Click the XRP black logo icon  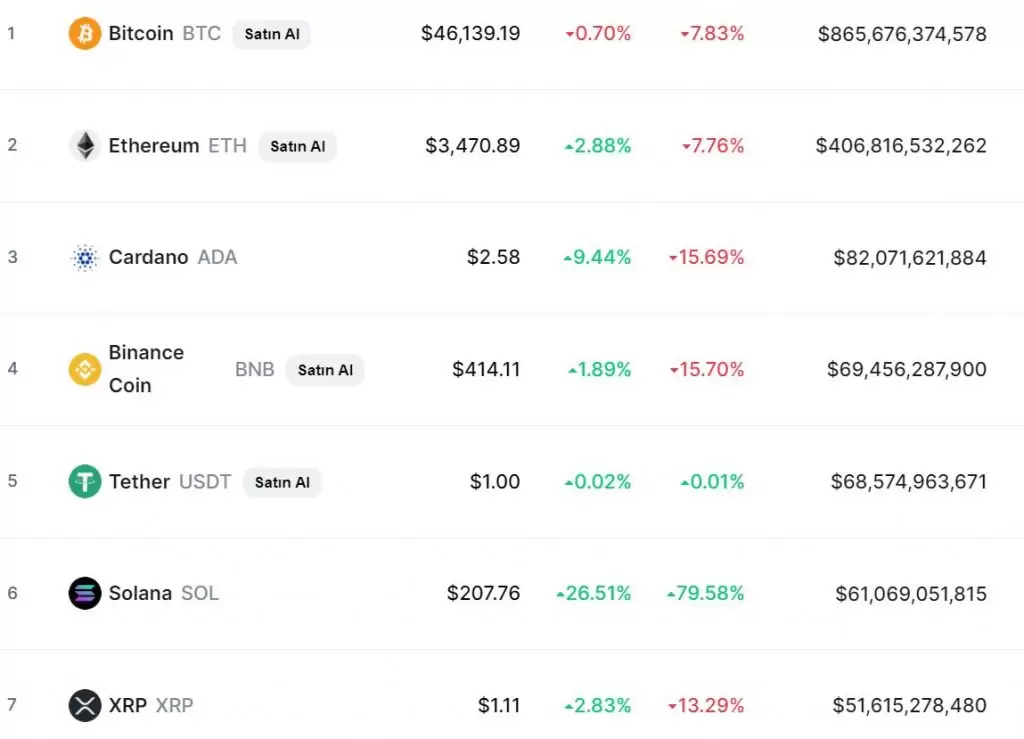click(85, 706)
